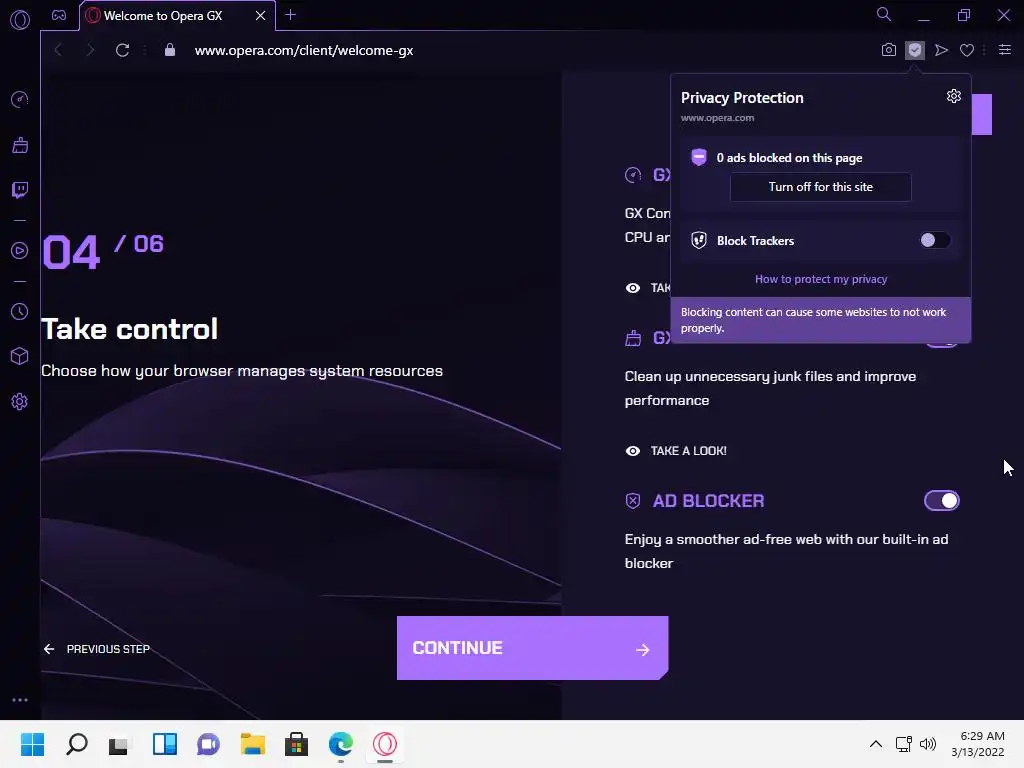
Task: Open History clock icon in sidebar
Action: pos(20,312)
